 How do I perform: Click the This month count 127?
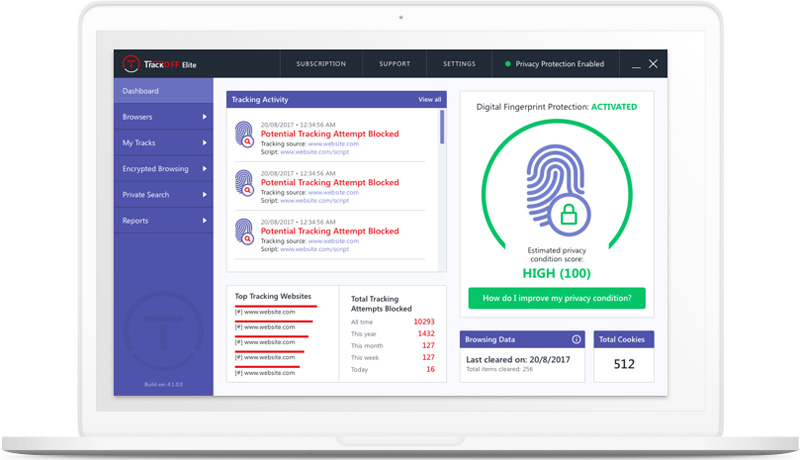(x=429, y=345)
